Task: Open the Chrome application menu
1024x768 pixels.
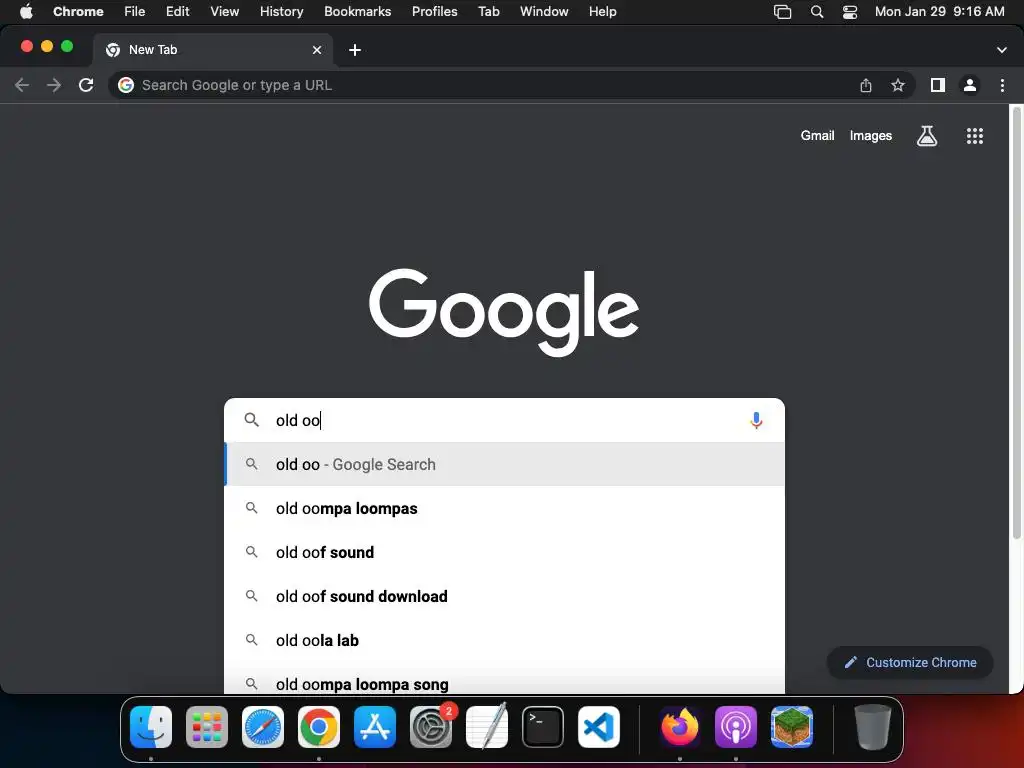Action: [x=78, y=12]
